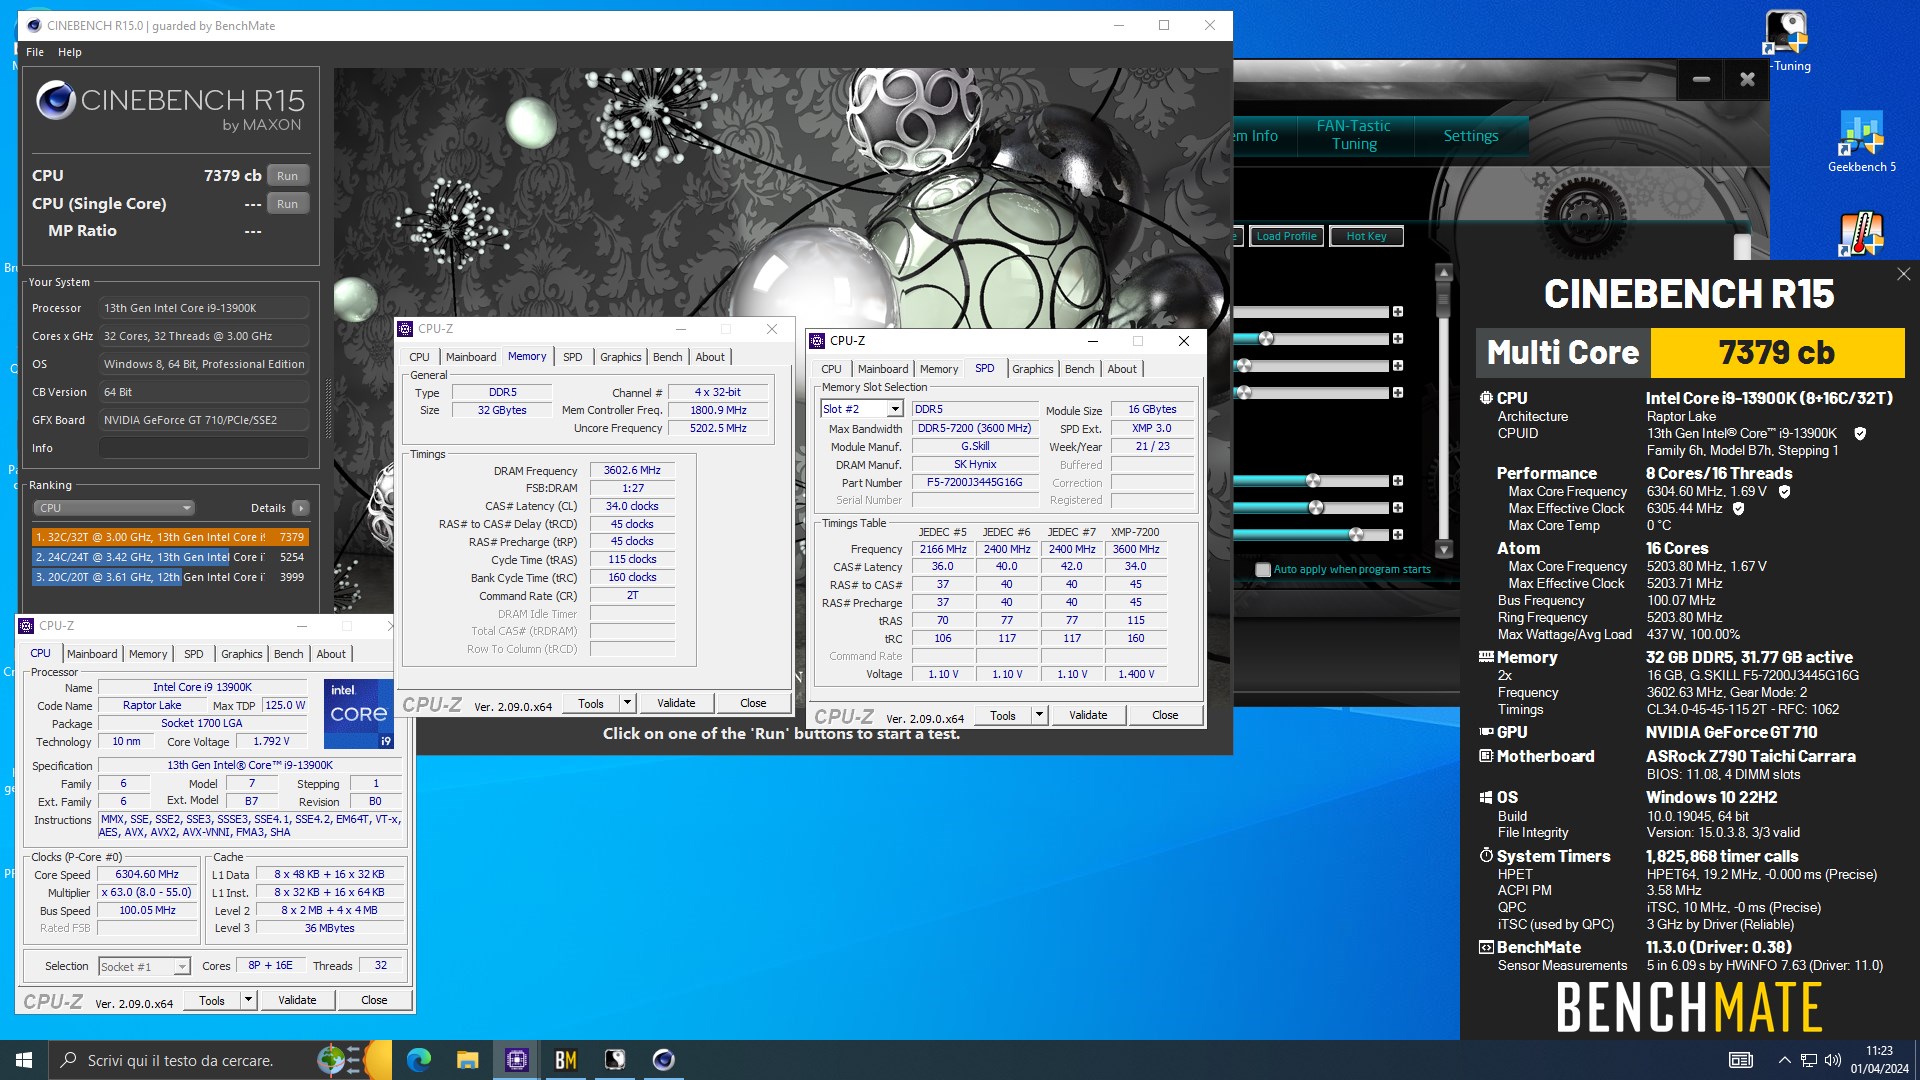Open the thermometer desktop shortcut icon
Image resolution: width=1920 pixels, height=1080 pixels.
1861,235
